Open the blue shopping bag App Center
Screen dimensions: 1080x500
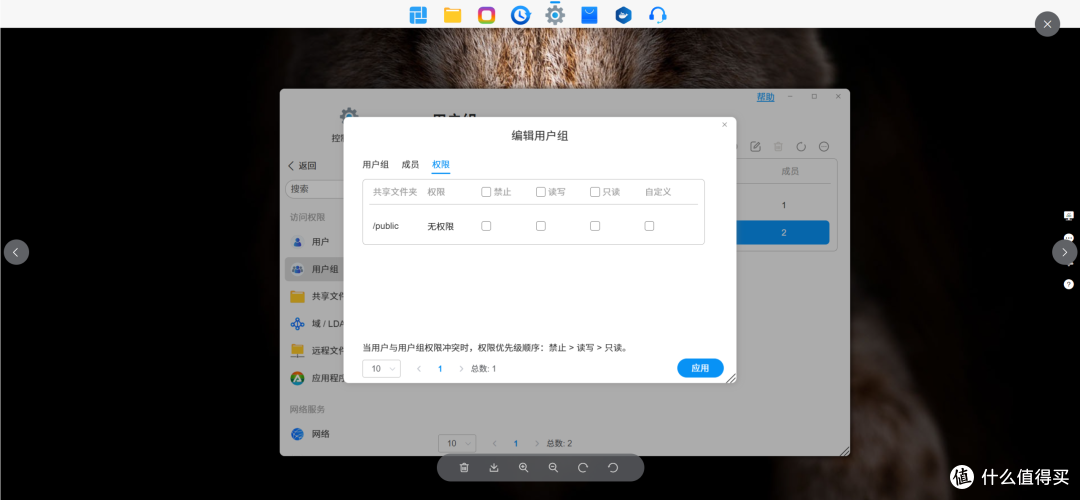(589, 14)
